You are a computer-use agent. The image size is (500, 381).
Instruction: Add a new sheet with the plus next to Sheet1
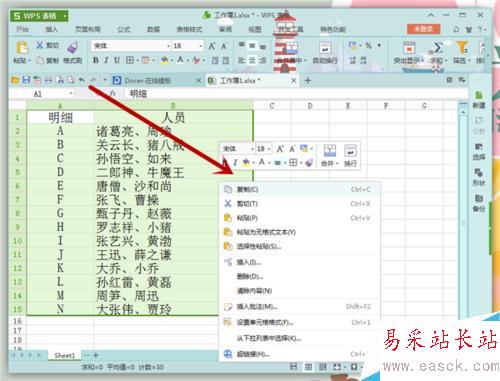96,355
